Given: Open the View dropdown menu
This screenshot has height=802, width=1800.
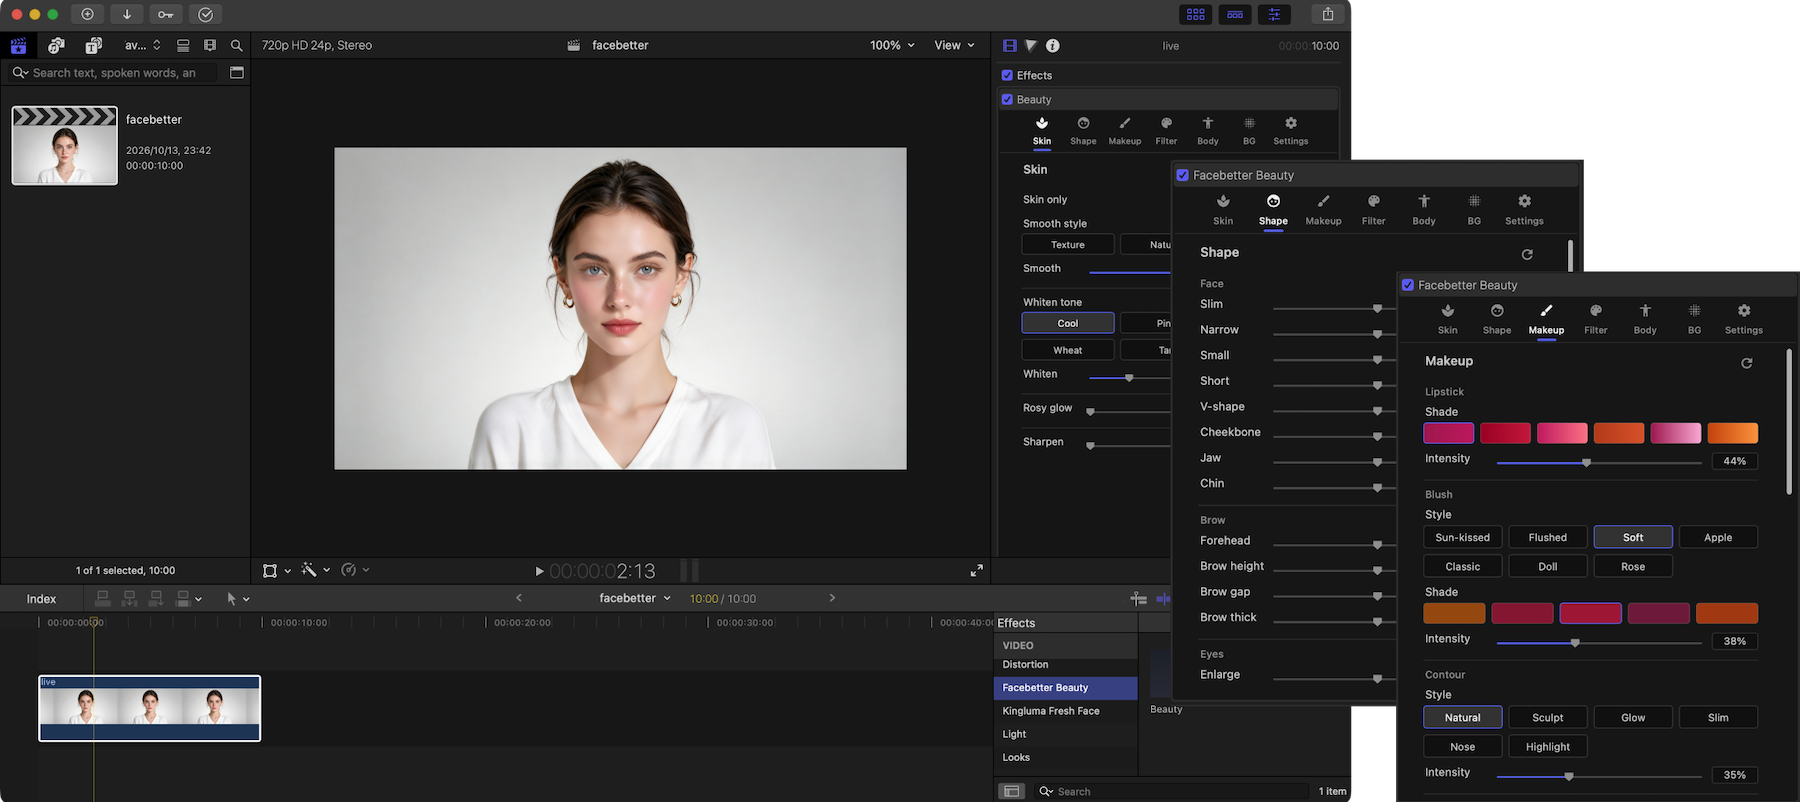Looking at the screenshot, I should pyautogui.click(x=954, y=45).
